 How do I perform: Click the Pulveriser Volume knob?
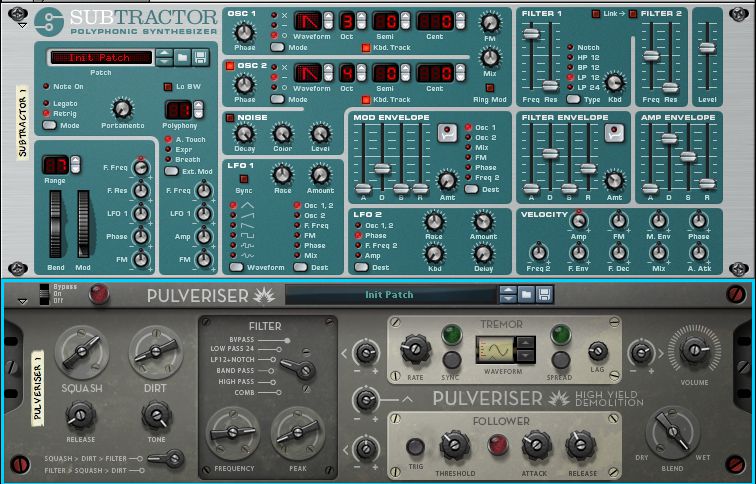tap(694, 350)
